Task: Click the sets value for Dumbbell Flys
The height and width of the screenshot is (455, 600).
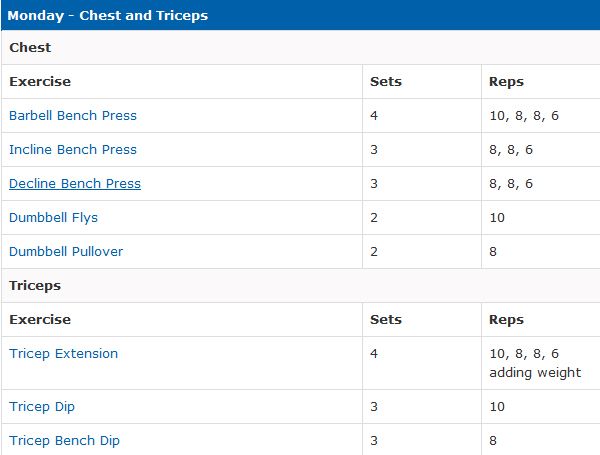Action: [x=374, y=217]
